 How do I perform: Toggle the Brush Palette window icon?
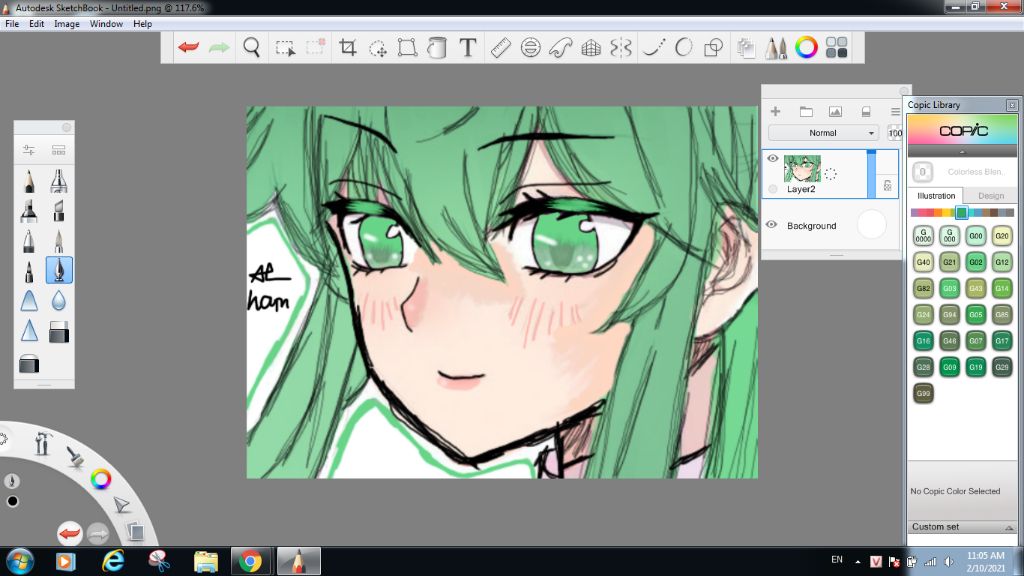coord(776,48)
